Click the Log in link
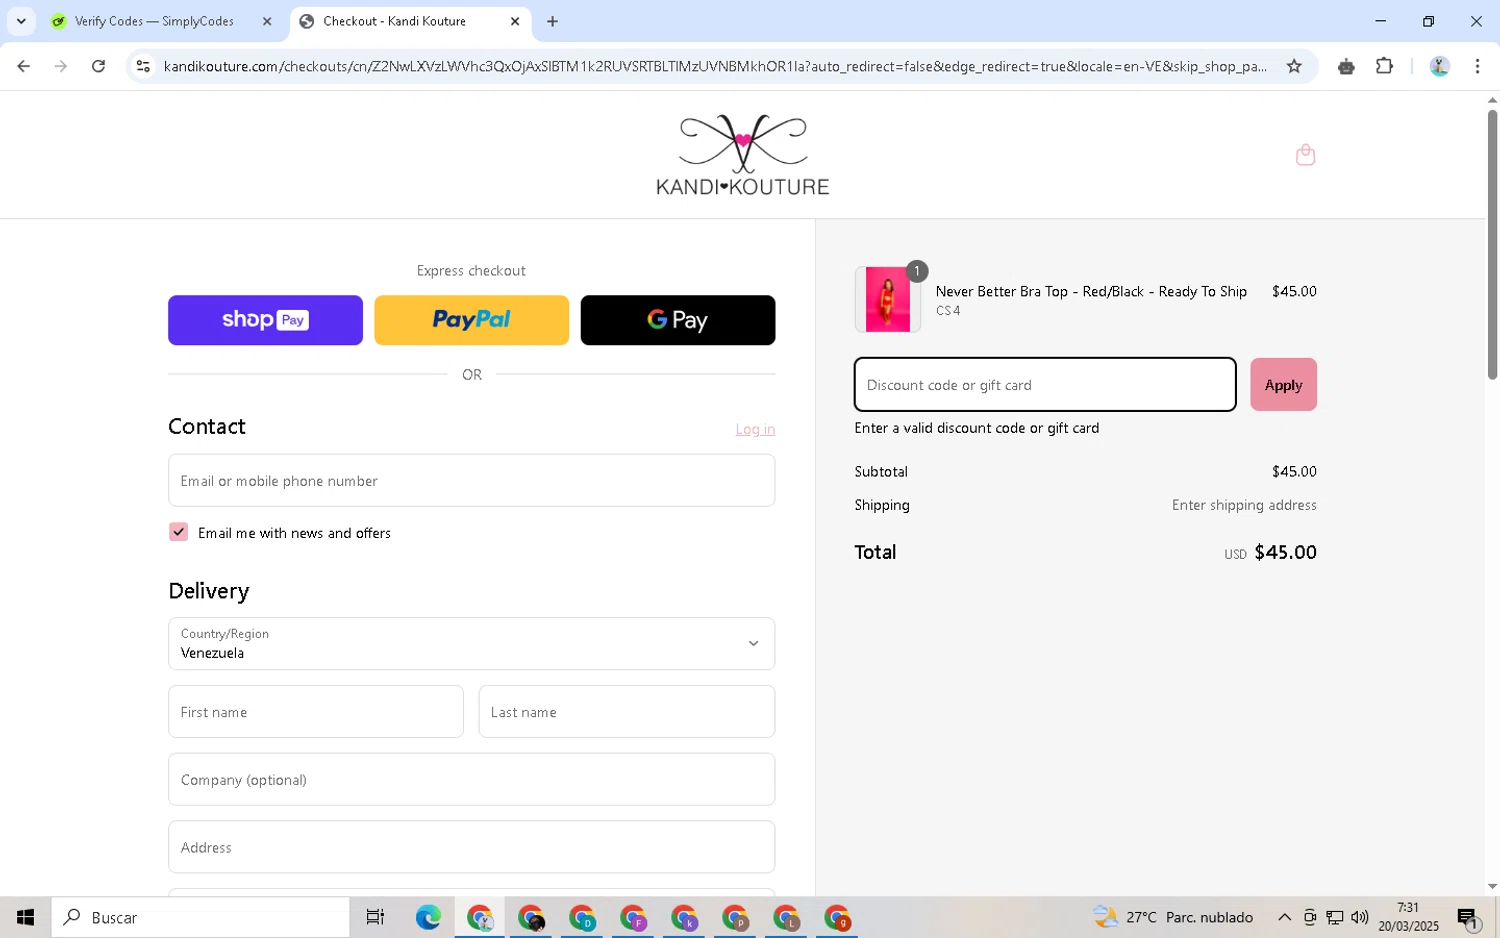This screenshot has height=938, width=1500. pyautogui.click(x=755, y=429)
